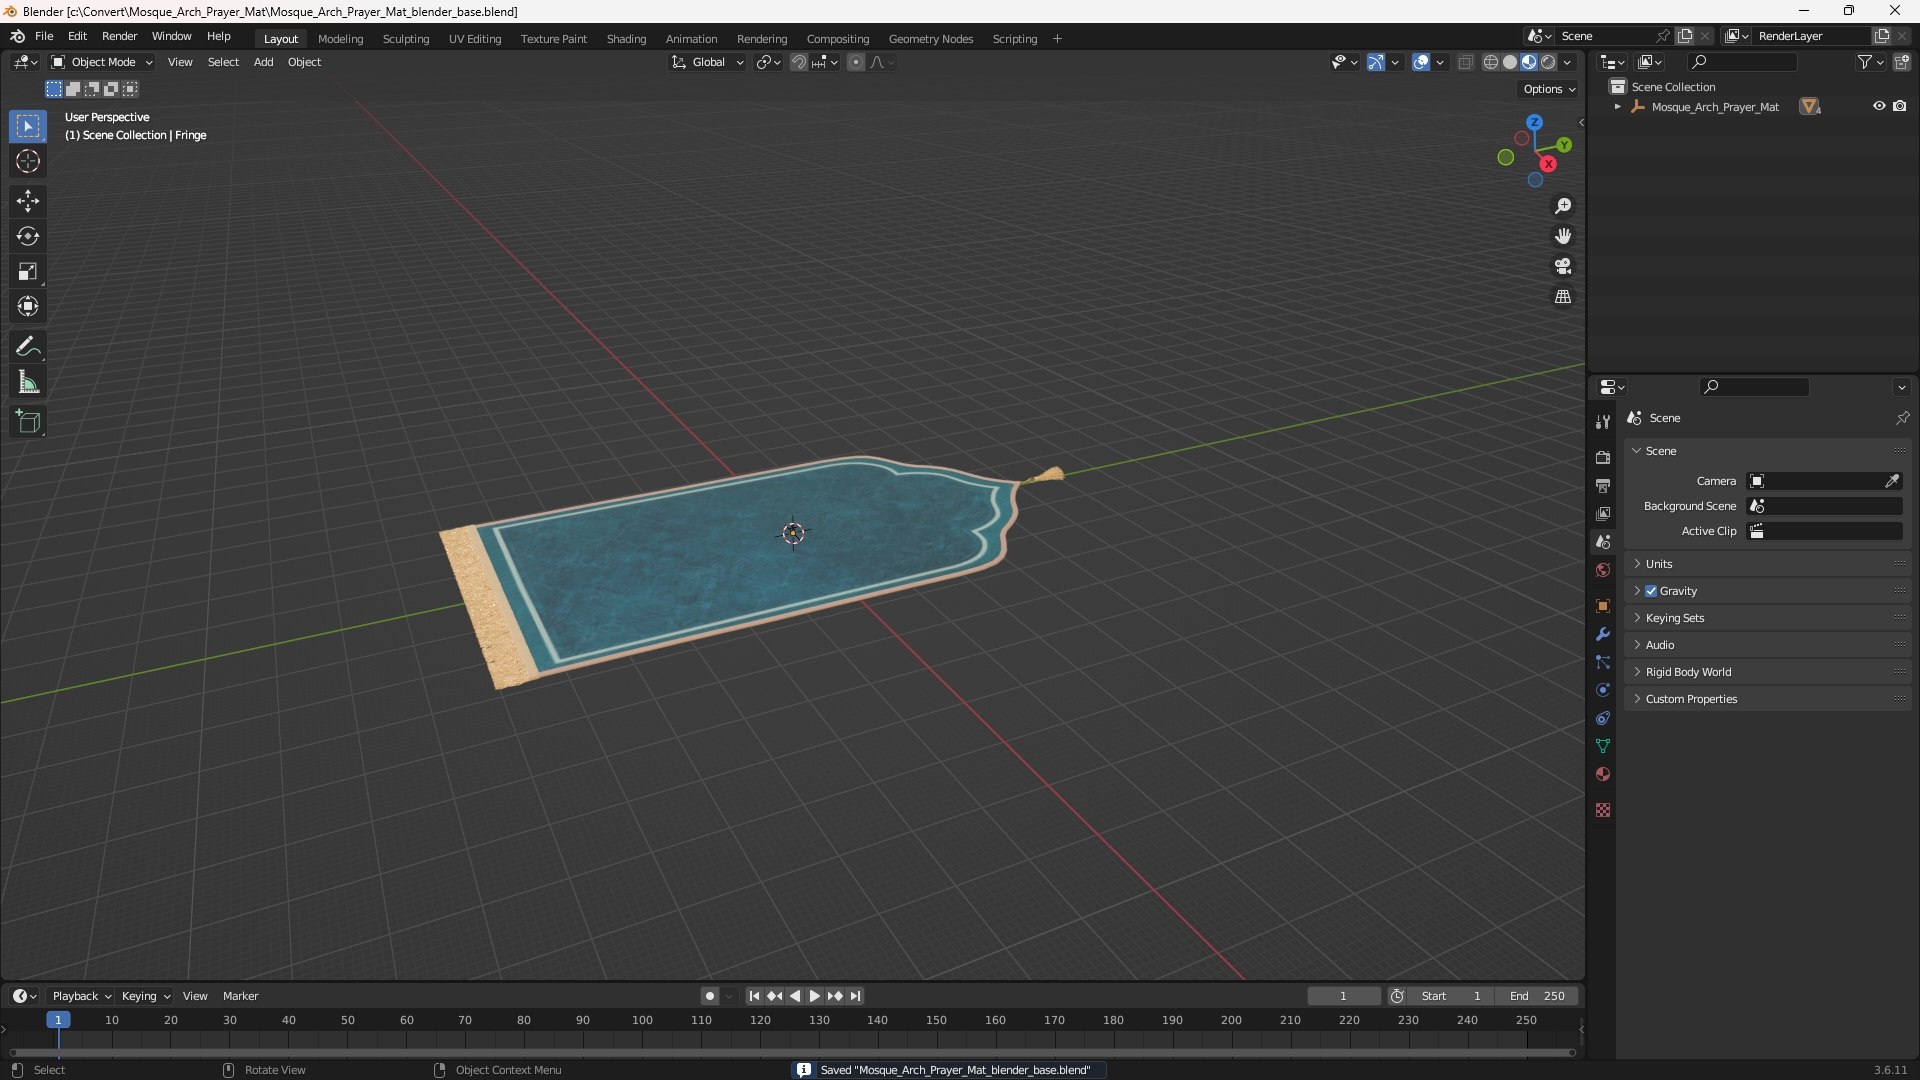Disable Mosque_Arch_Prayer_Mat in renders via camera icon
1920x1080 pixels.
[1900, 106]
